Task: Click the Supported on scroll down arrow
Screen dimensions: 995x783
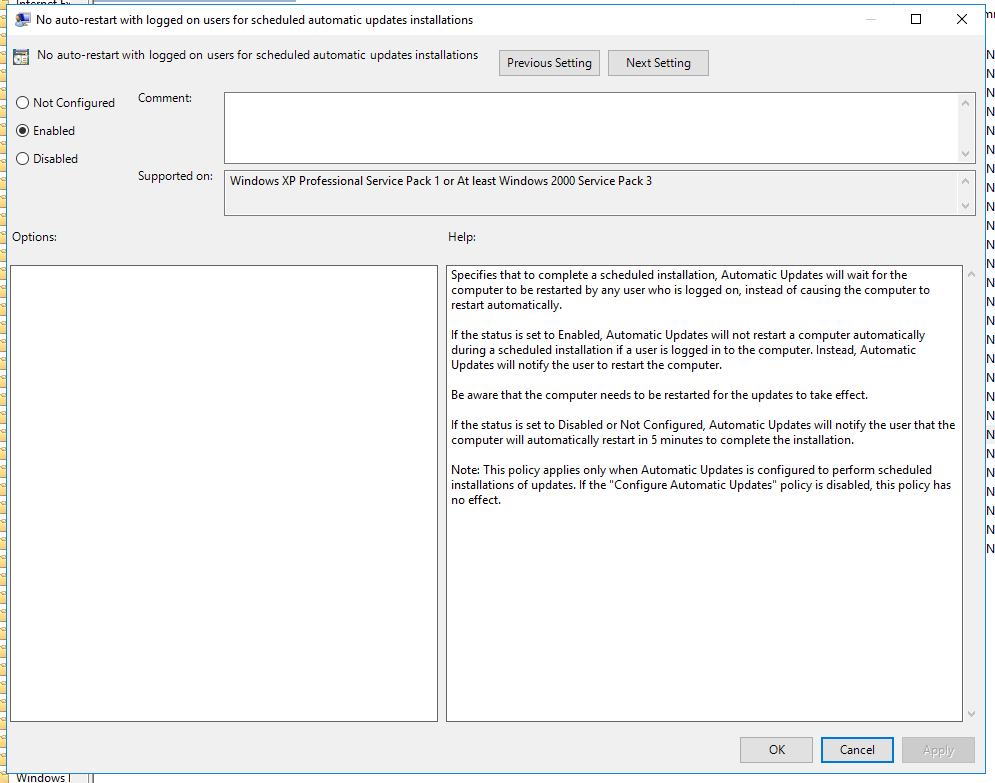Action: tap(967, 205)
